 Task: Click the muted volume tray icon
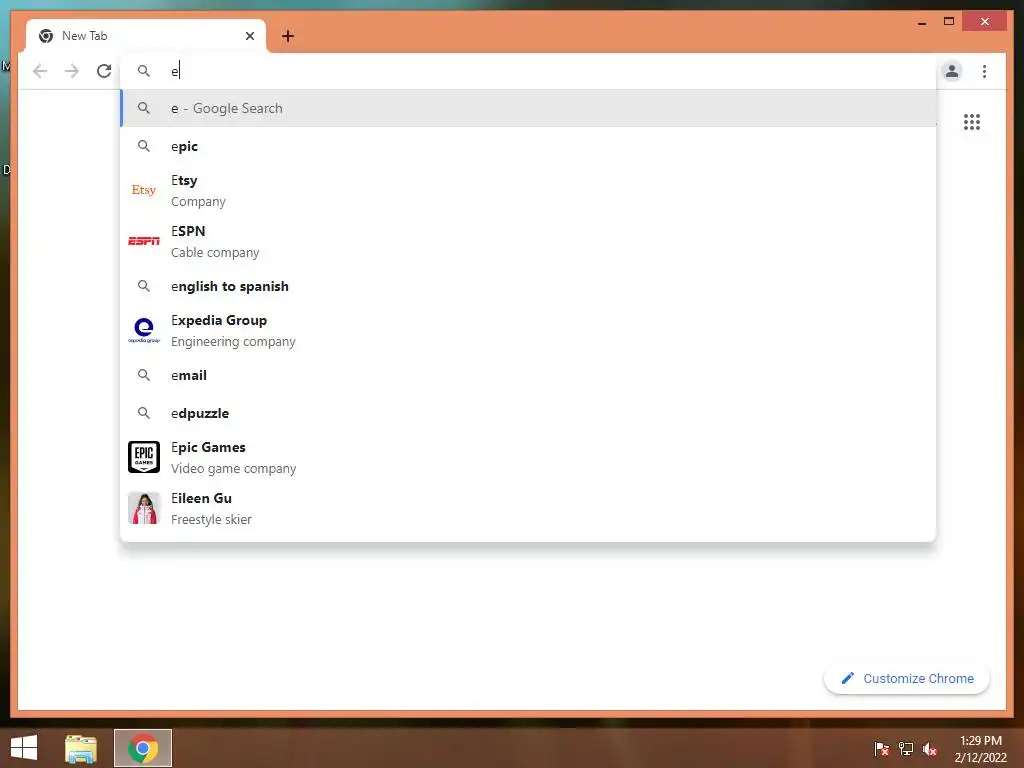click(x=930, y=749)
